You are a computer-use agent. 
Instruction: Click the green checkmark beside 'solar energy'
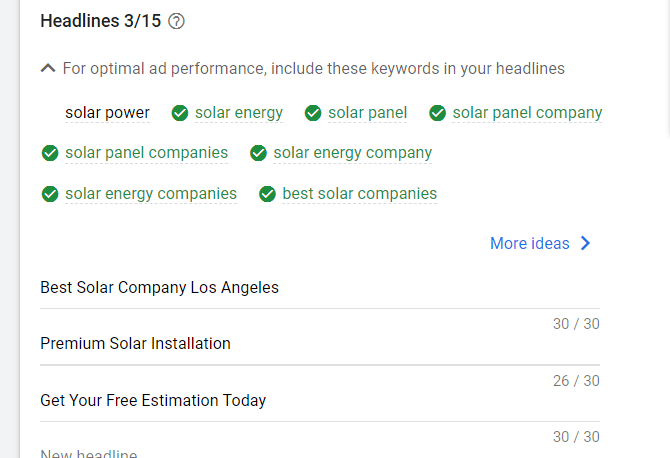[x=180, y=113]
